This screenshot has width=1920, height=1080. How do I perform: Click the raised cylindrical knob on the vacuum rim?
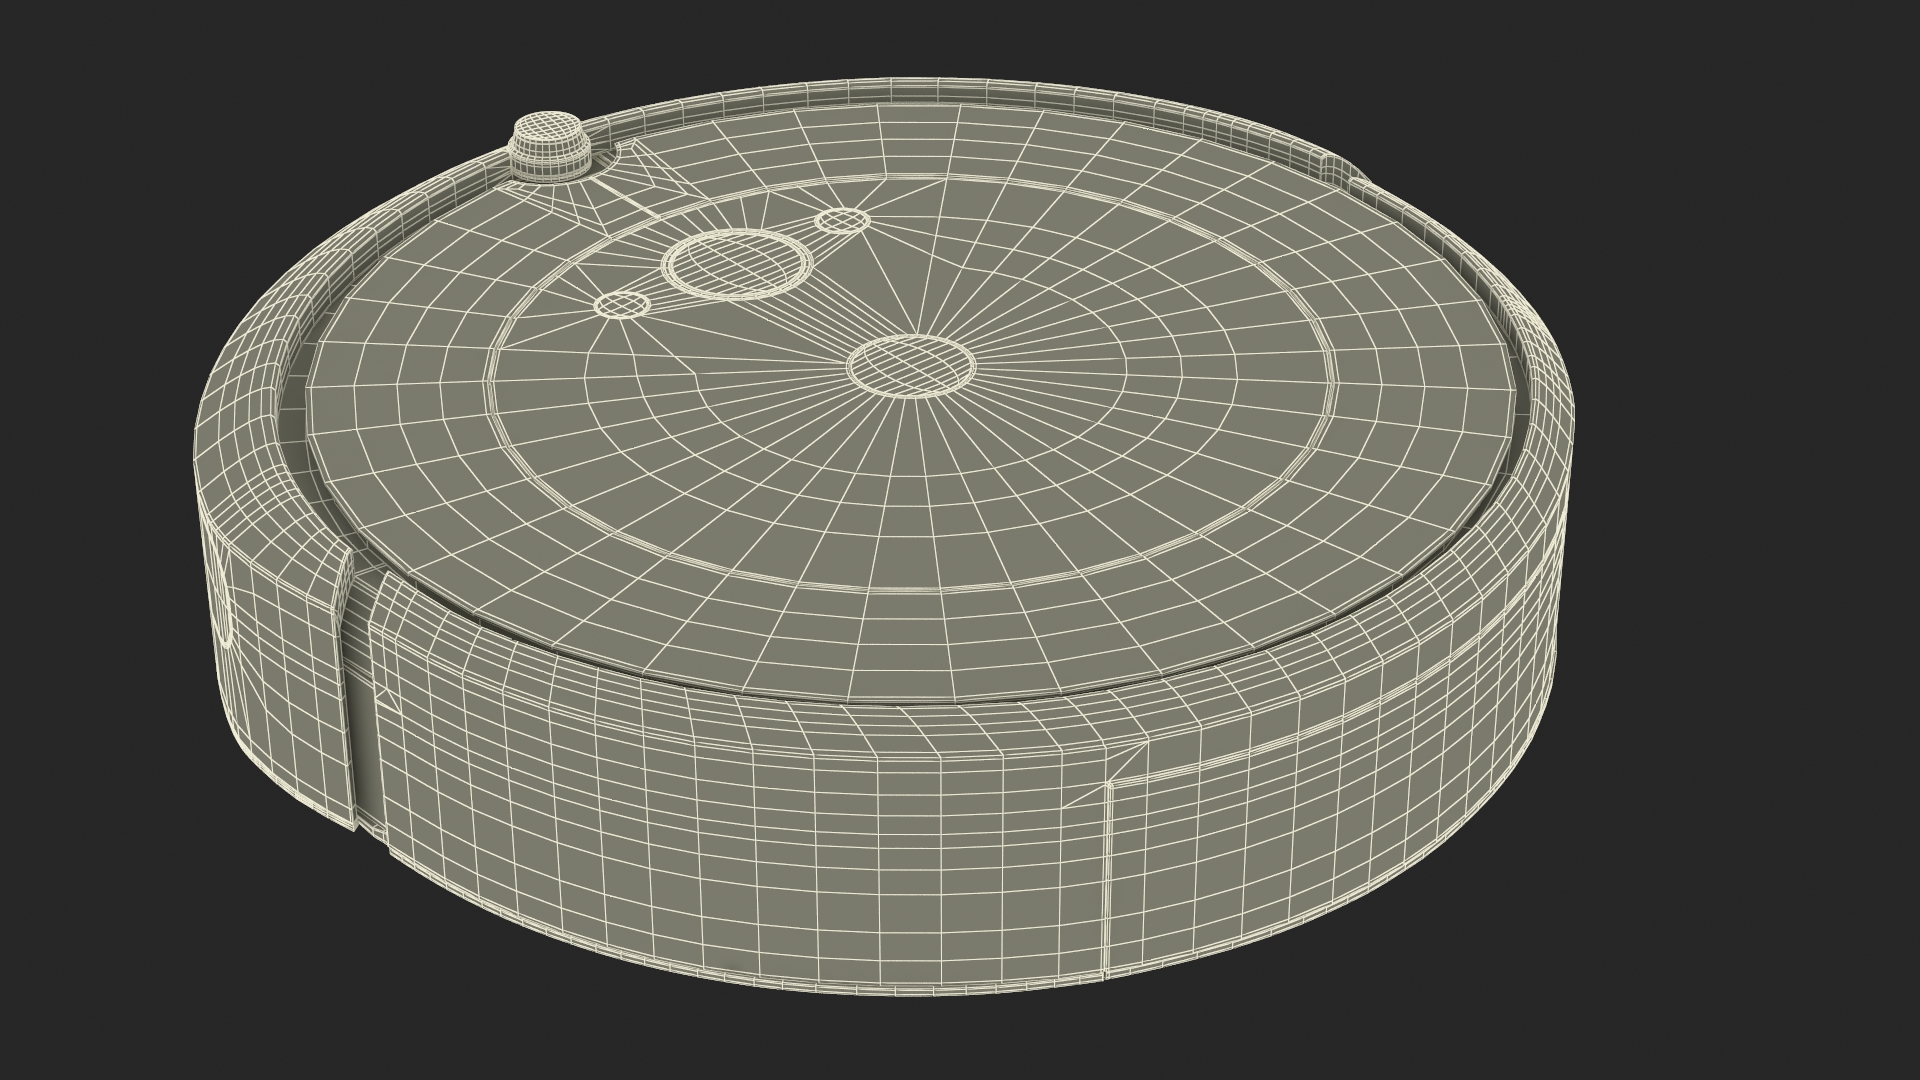[549, 147]
